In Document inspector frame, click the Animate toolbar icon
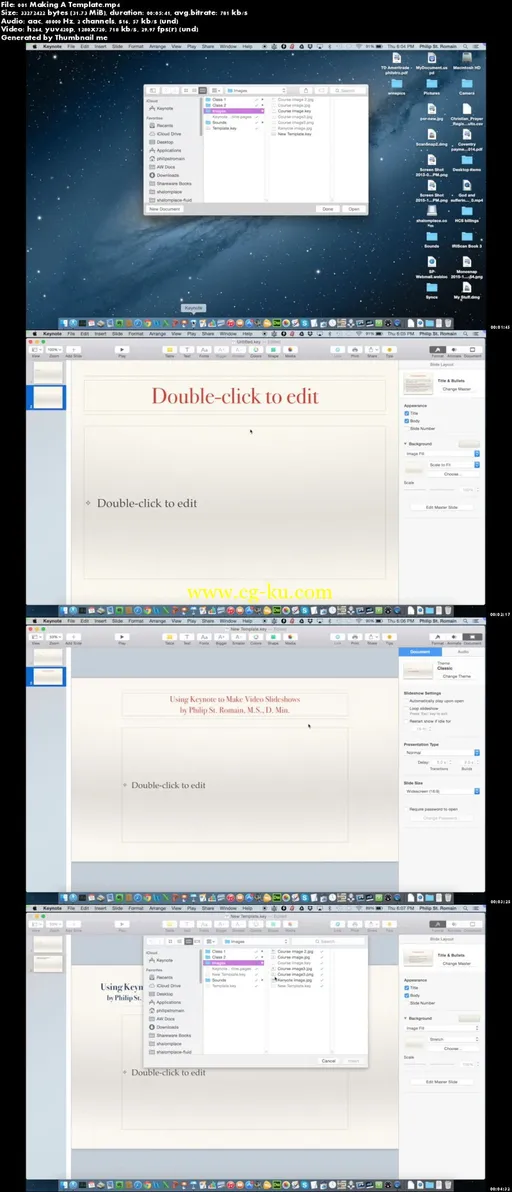This screenshot has width=512, height=1192. 454,637
